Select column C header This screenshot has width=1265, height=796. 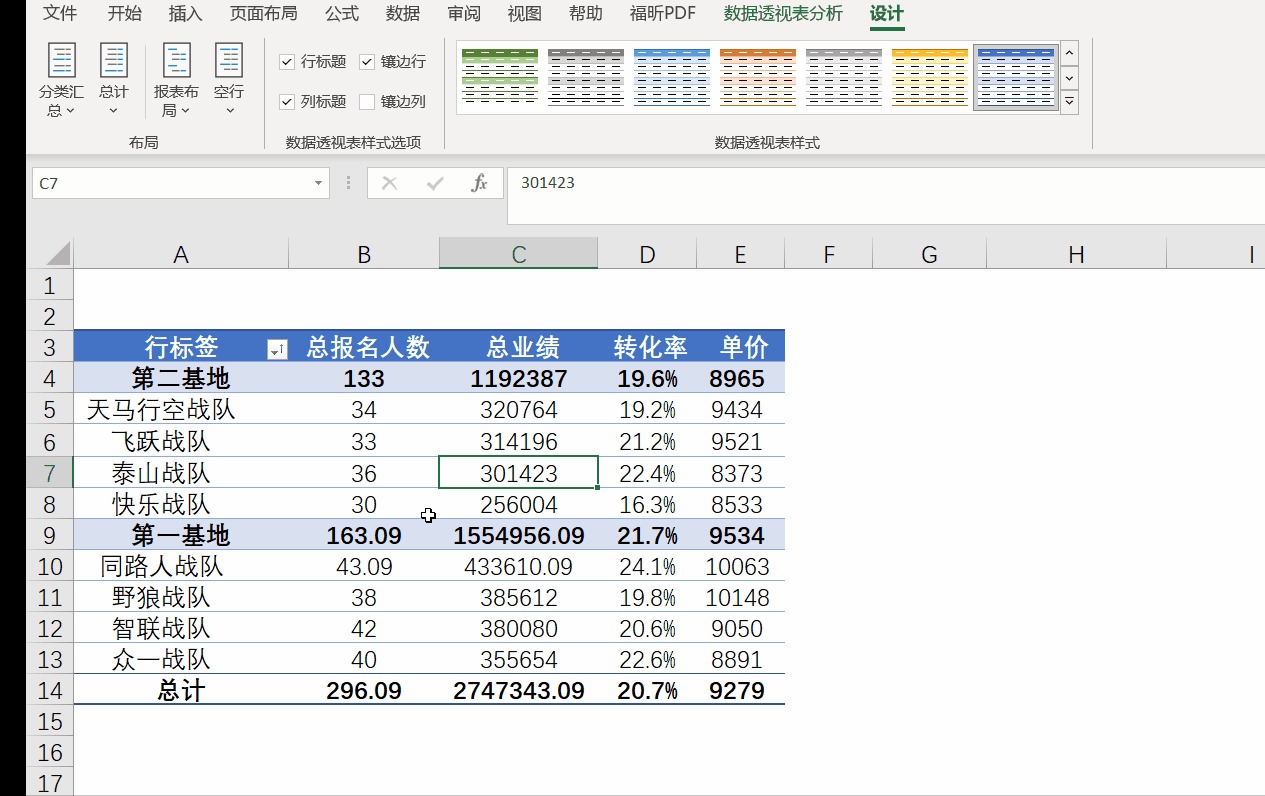pyautogui.click(x=519, y=254)
